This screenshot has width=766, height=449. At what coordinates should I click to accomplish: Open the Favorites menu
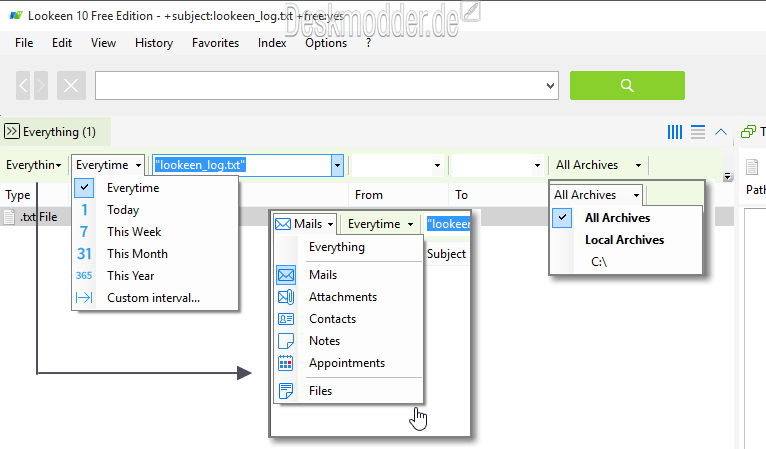215,43
